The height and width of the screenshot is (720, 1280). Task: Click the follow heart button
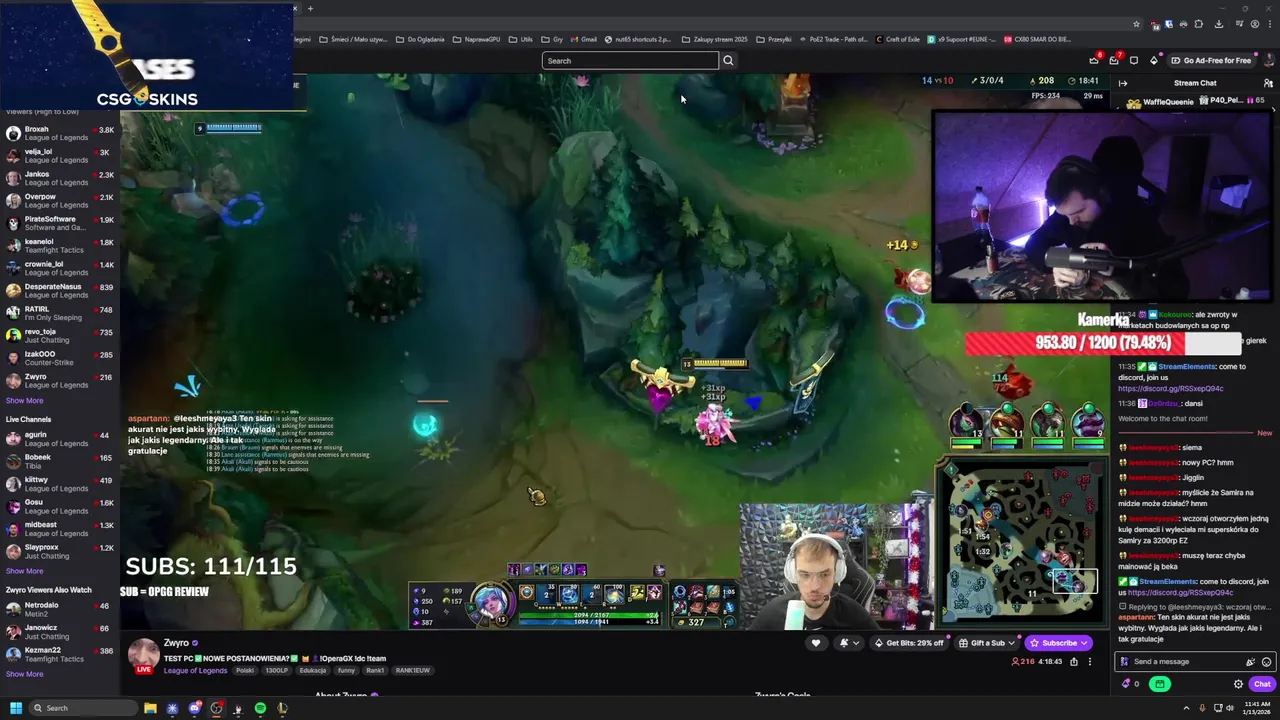(x=816, y=643)
